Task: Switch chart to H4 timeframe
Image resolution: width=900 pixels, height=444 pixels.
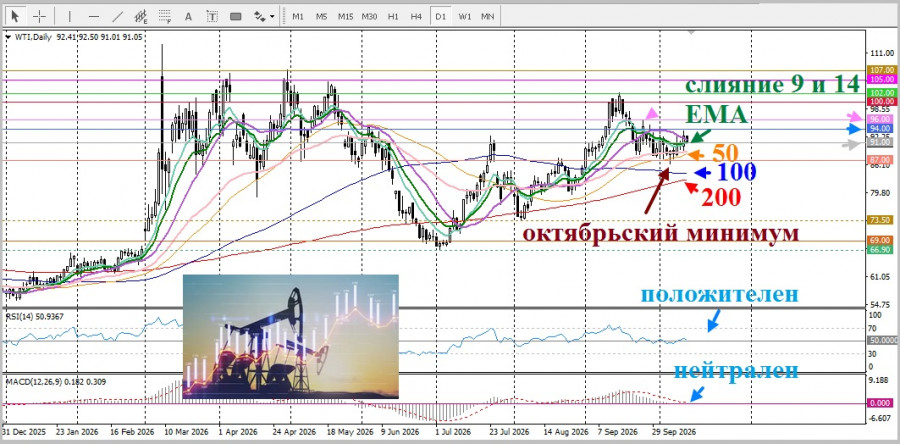Action: point(417,16)
